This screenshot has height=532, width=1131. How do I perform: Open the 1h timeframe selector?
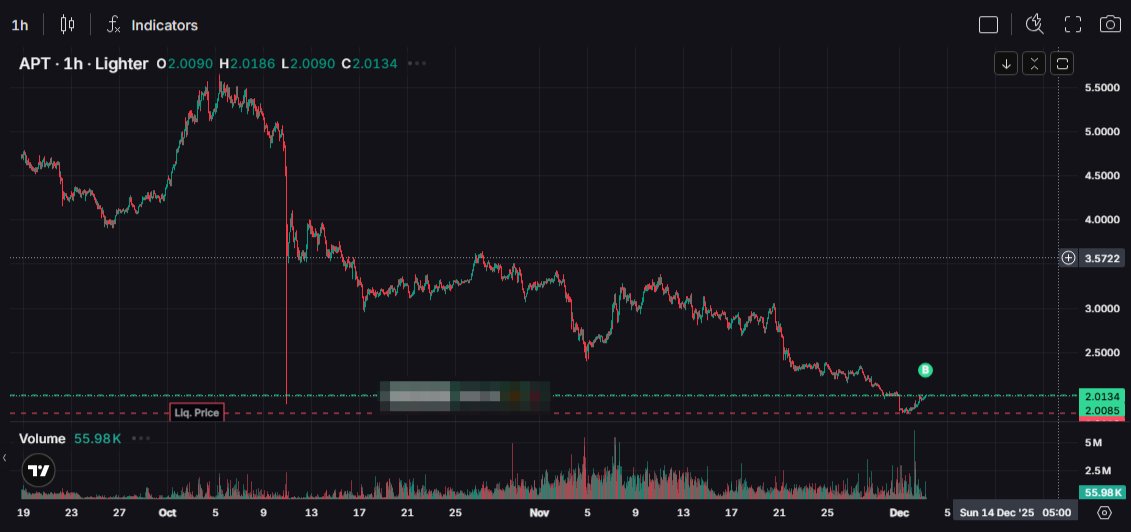click(x=20, y=25)
